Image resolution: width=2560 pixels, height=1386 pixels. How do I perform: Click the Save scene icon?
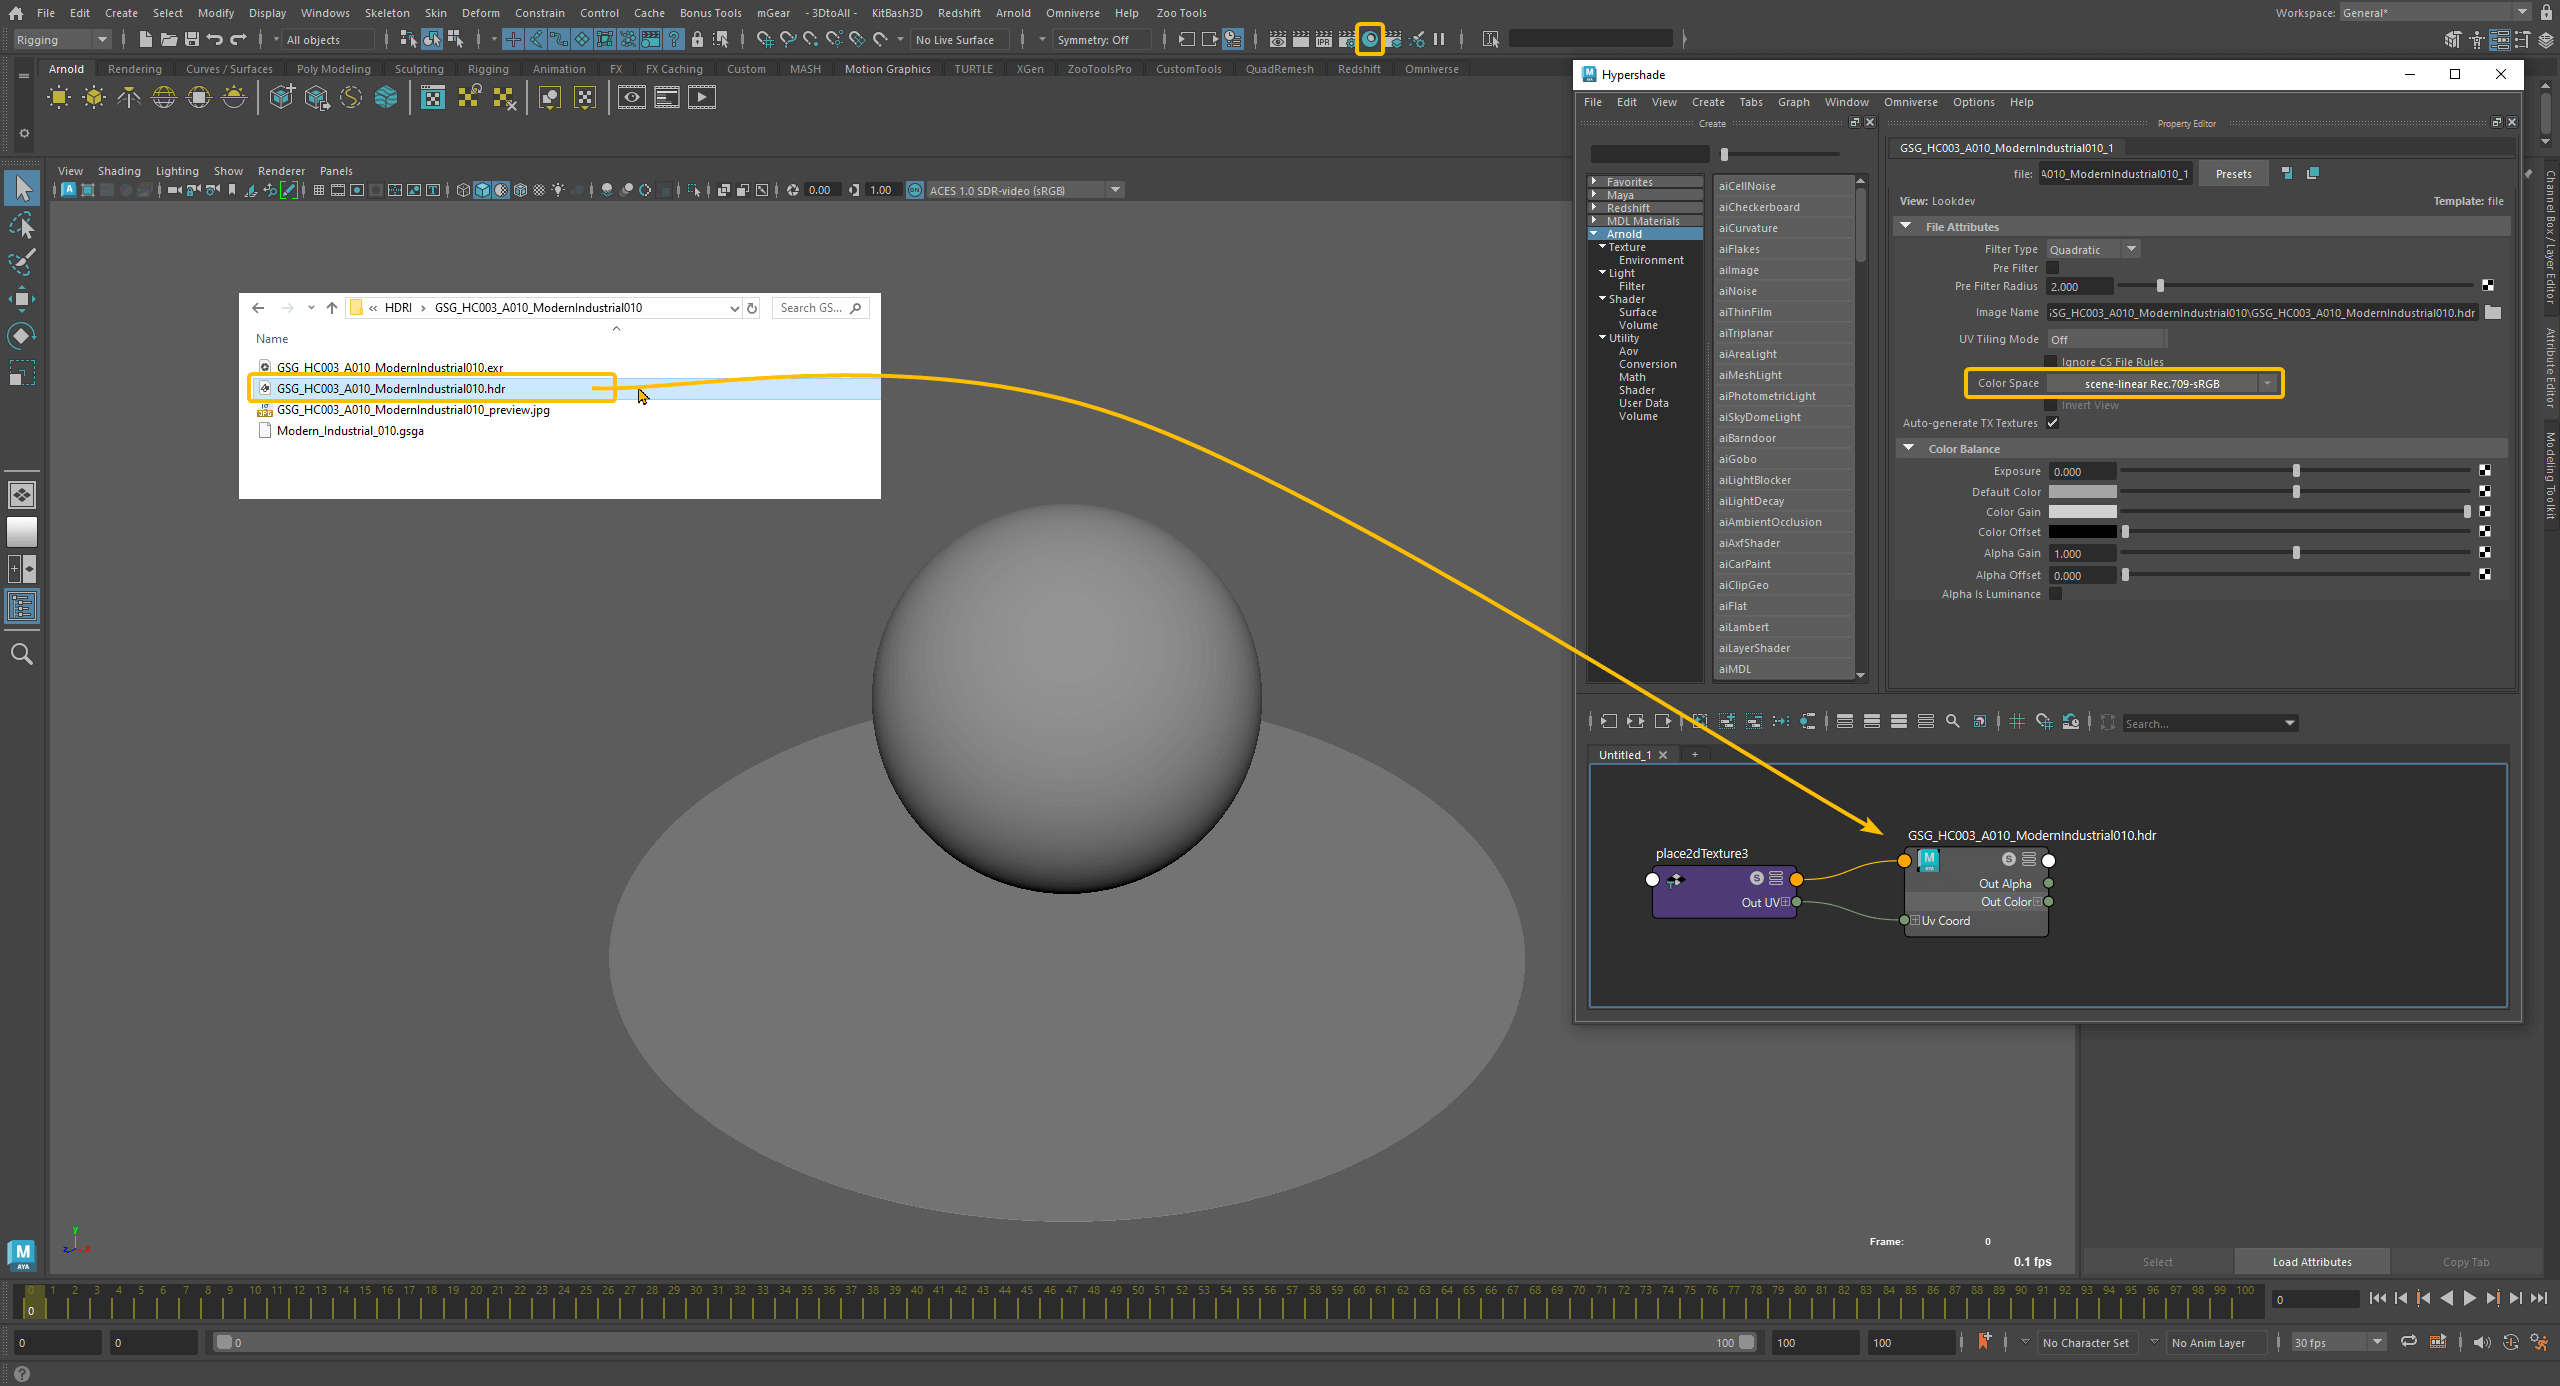click(192, 39)
